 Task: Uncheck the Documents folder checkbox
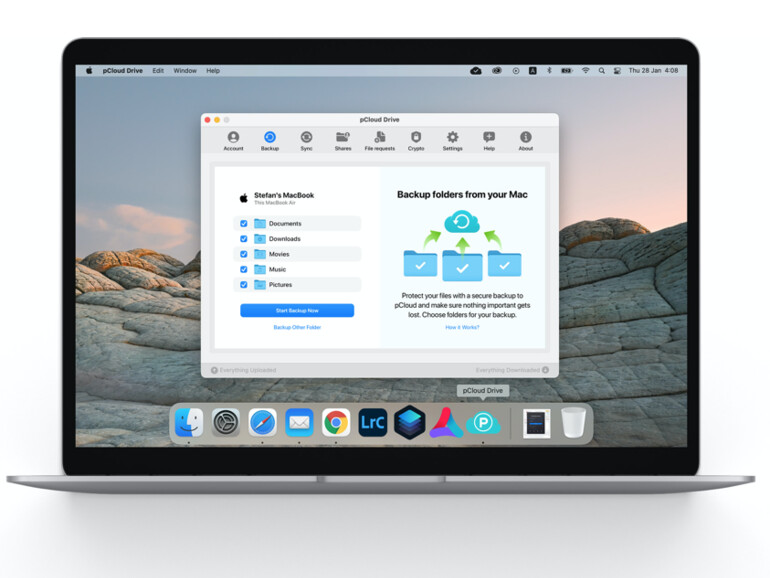pos(244,223)
